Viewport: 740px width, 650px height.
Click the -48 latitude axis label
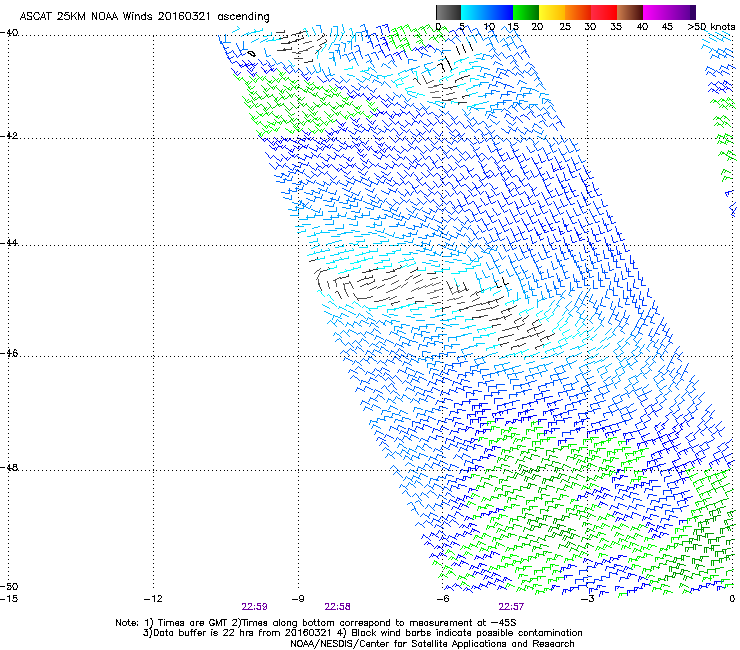(x=9, y=467)
